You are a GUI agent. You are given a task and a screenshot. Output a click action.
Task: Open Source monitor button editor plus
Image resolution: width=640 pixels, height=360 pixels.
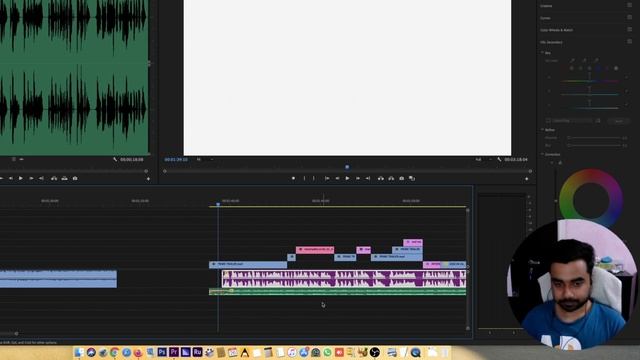point(148,179)
